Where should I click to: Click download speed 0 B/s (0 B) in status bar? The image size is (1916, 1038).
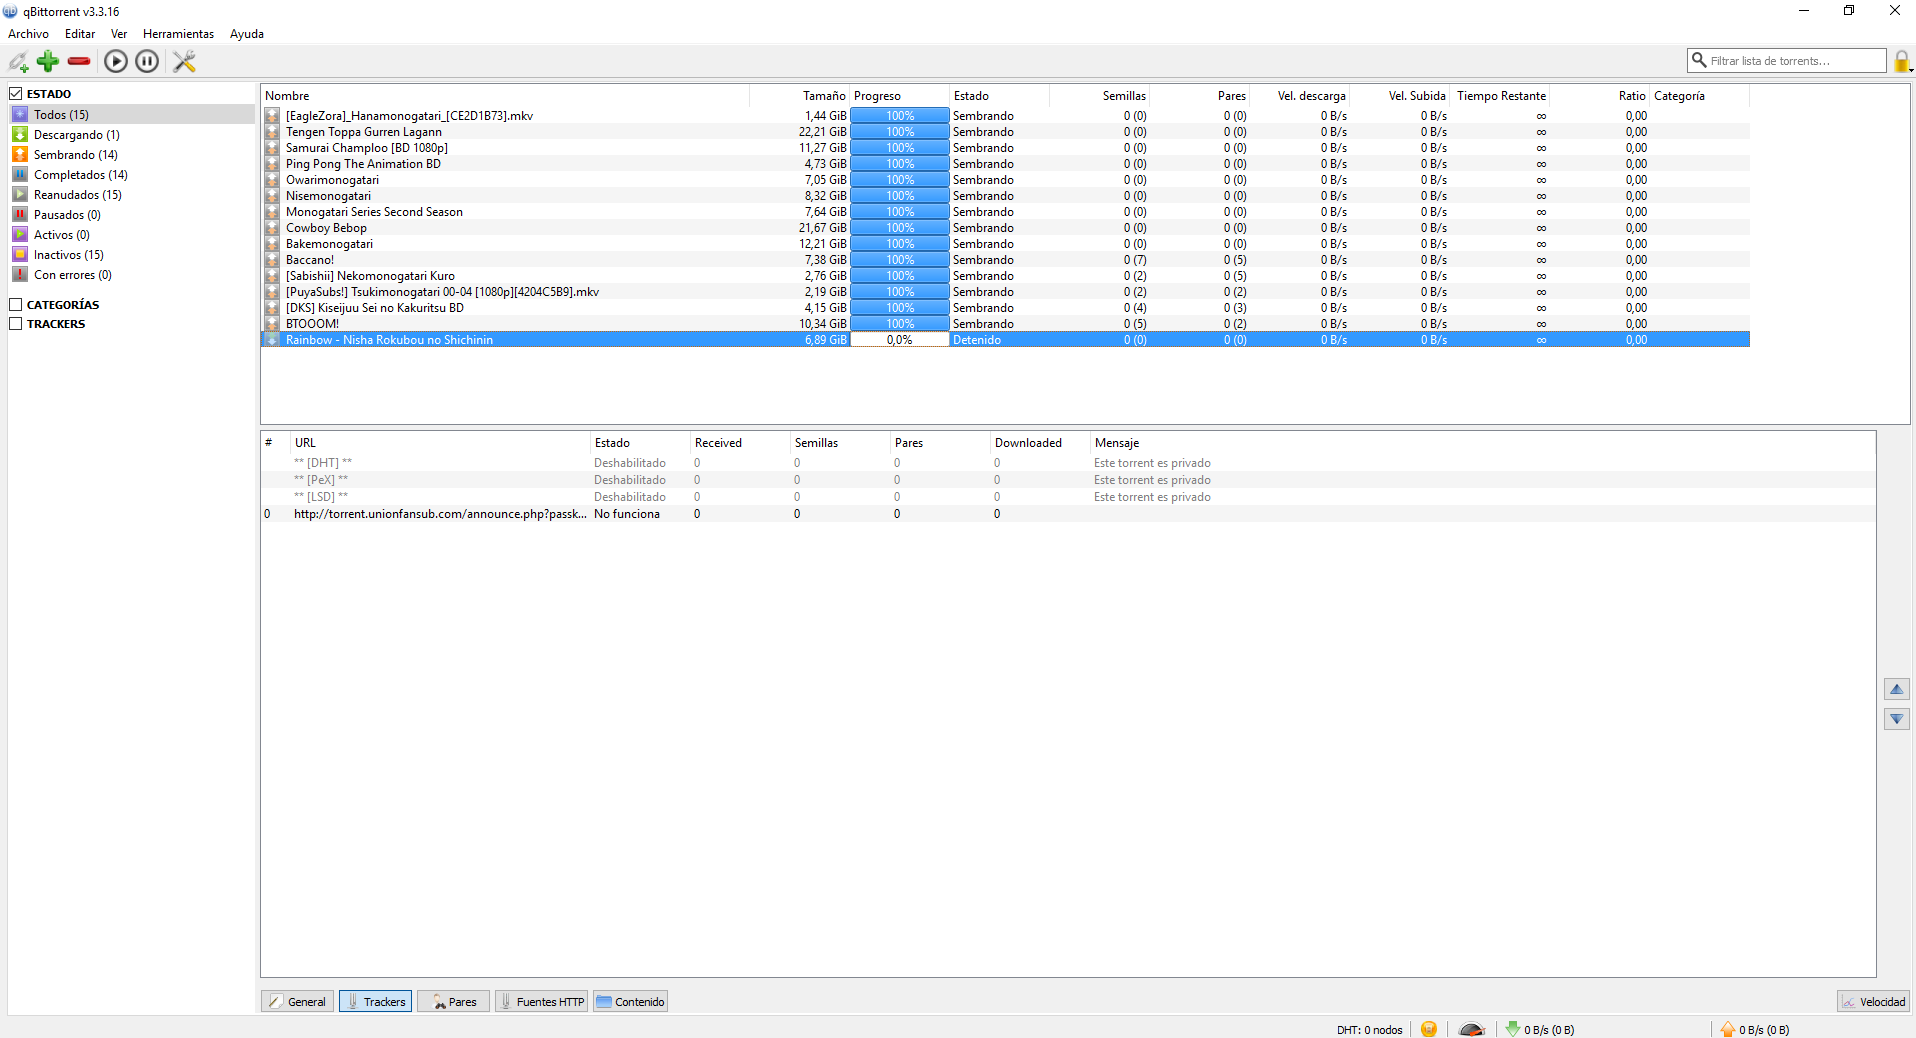click(x=1540, y=1030)
